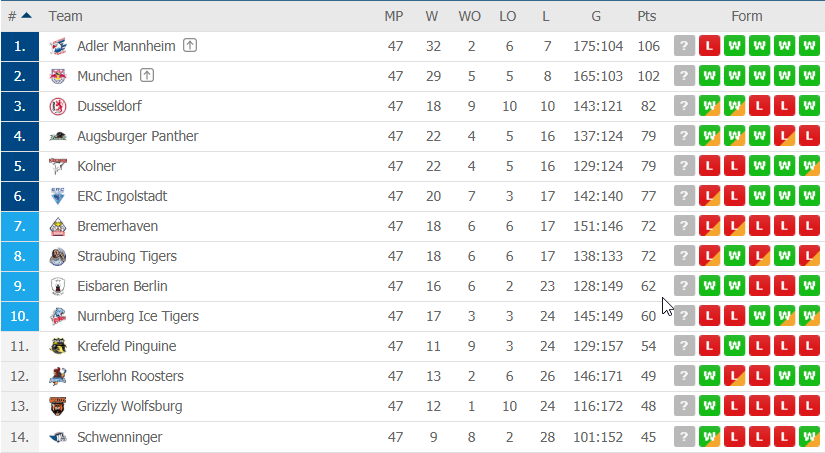
Task: Open the Nurnberg Ice Tigers team link
Action: pos(138,316)
